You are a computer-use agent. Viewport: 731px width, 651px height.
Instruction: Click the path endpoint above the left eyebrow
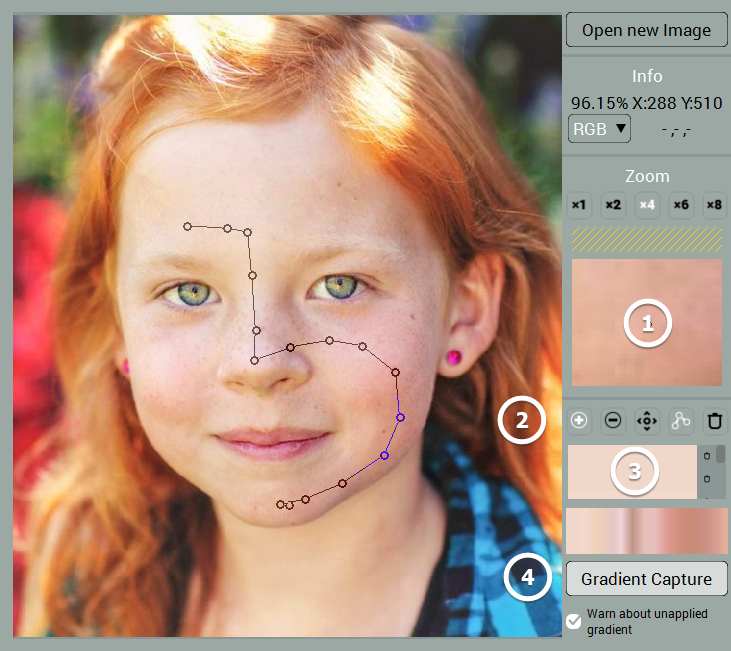pos(187,227)
